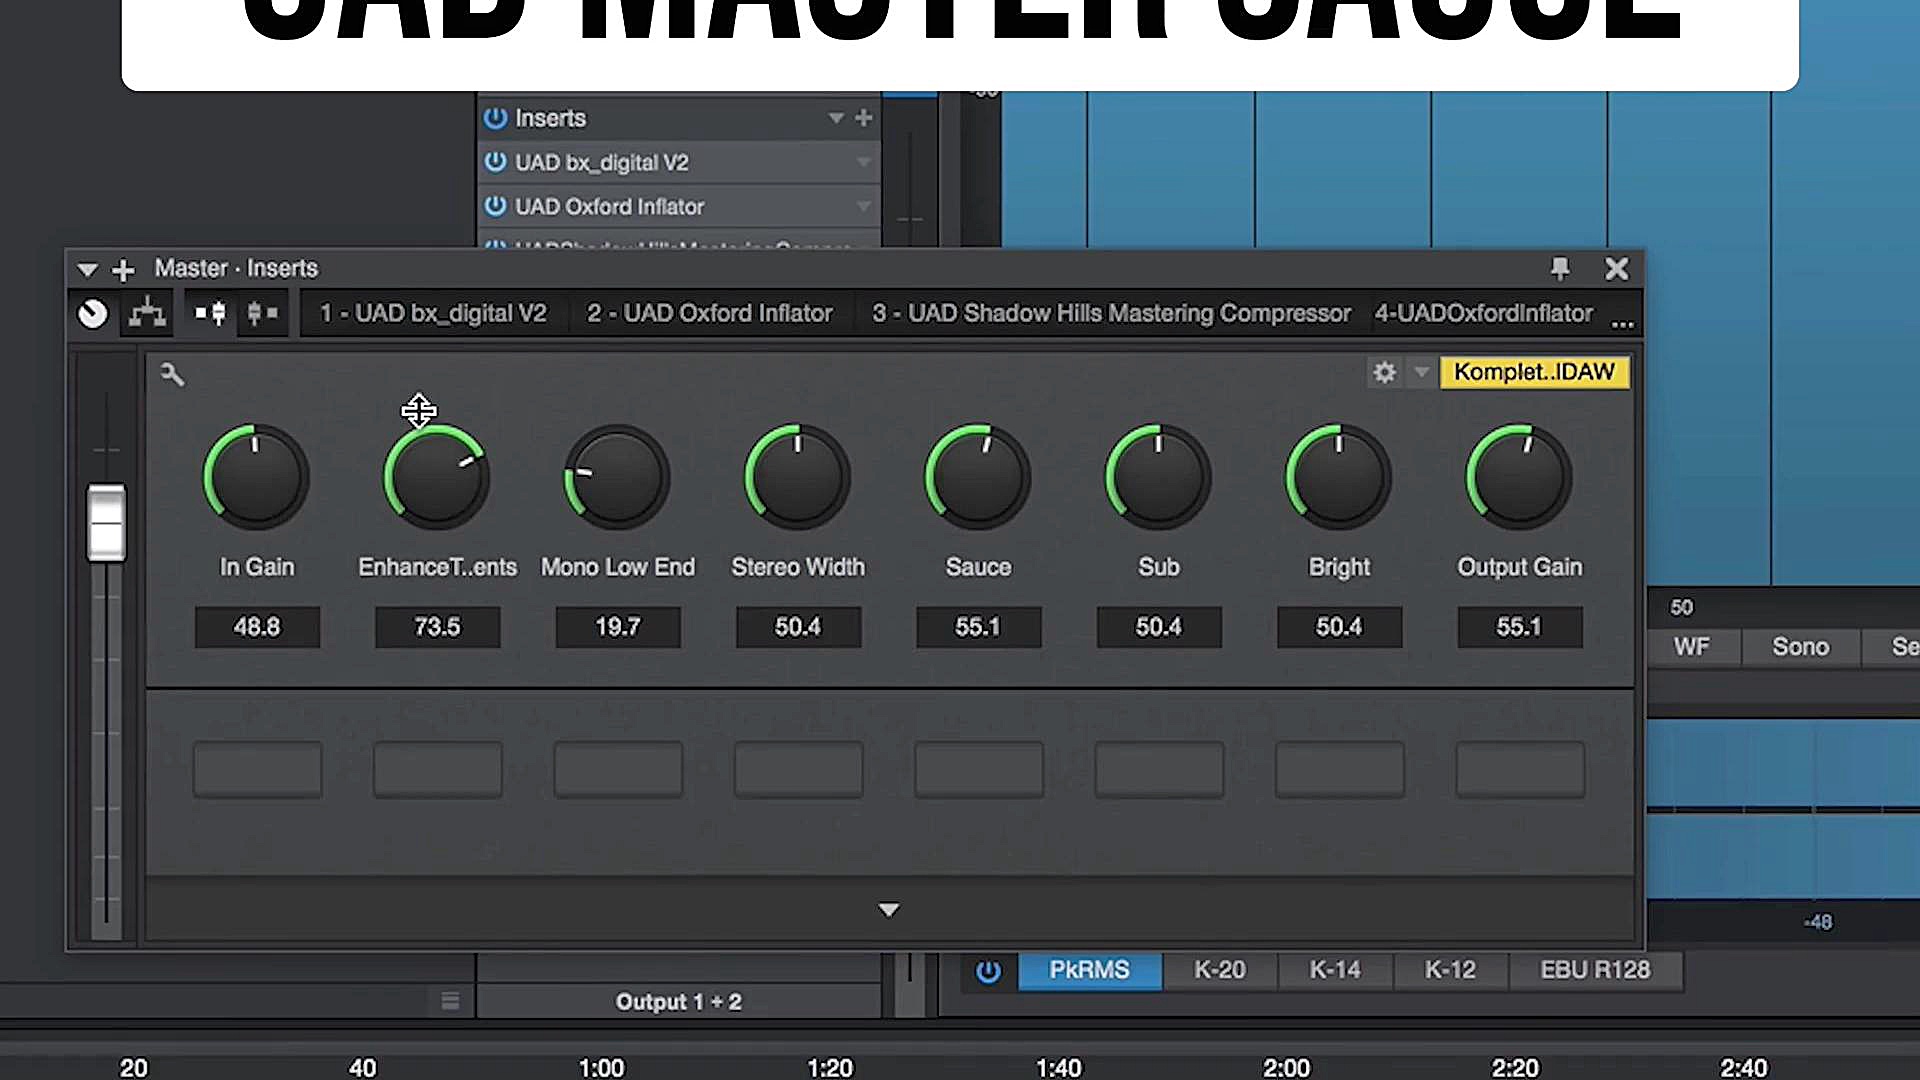Click the 73.5 value field under EnhanceT..ents
The image size is (1920, 1080).
[x=437, y=627]
